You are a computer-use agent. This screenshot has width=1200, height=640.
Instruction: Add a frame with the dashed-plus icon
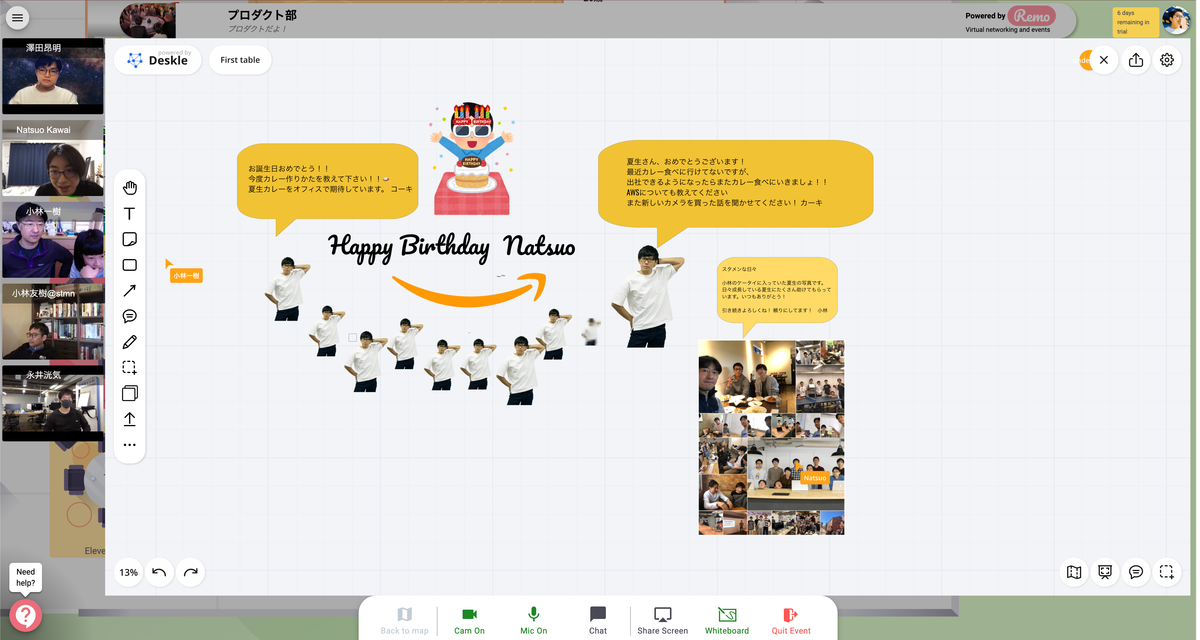click(1167, 572)
